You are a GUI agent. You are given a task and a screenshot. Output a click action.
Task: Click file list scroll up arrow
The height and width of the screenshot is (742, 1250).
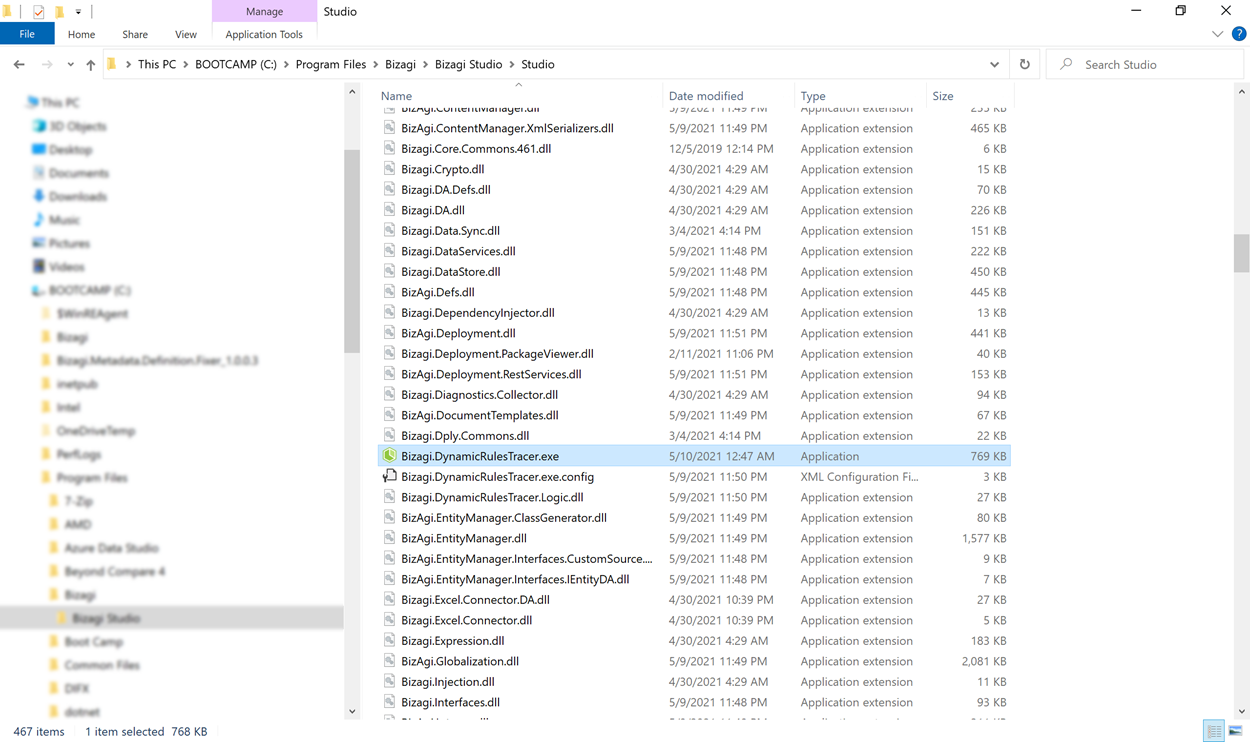point(1241,92)
